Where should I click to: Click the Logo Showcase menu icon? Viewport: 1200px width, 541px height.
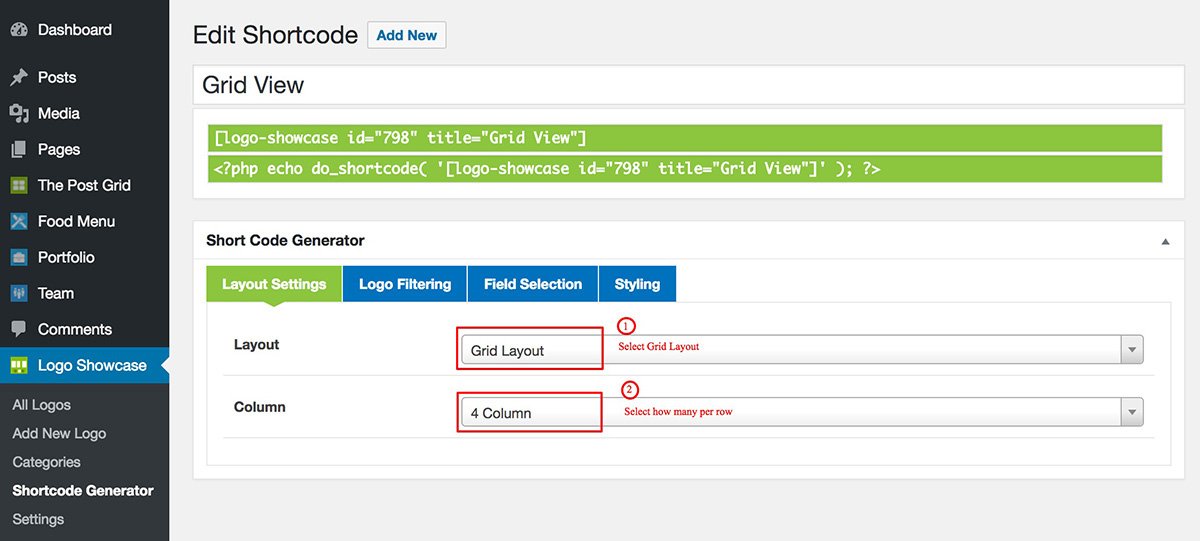[18, 365]
